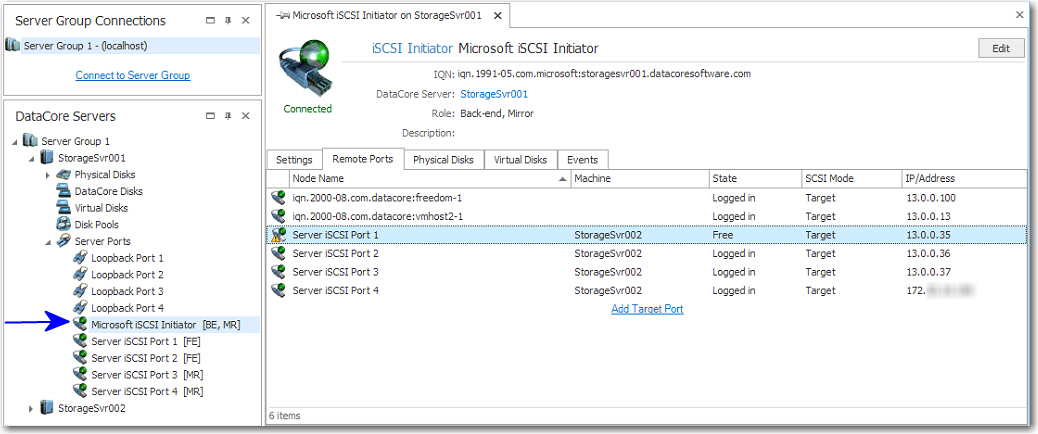
Task: Click the 13.0.0.37 address cell
Action: pos(928,272)
